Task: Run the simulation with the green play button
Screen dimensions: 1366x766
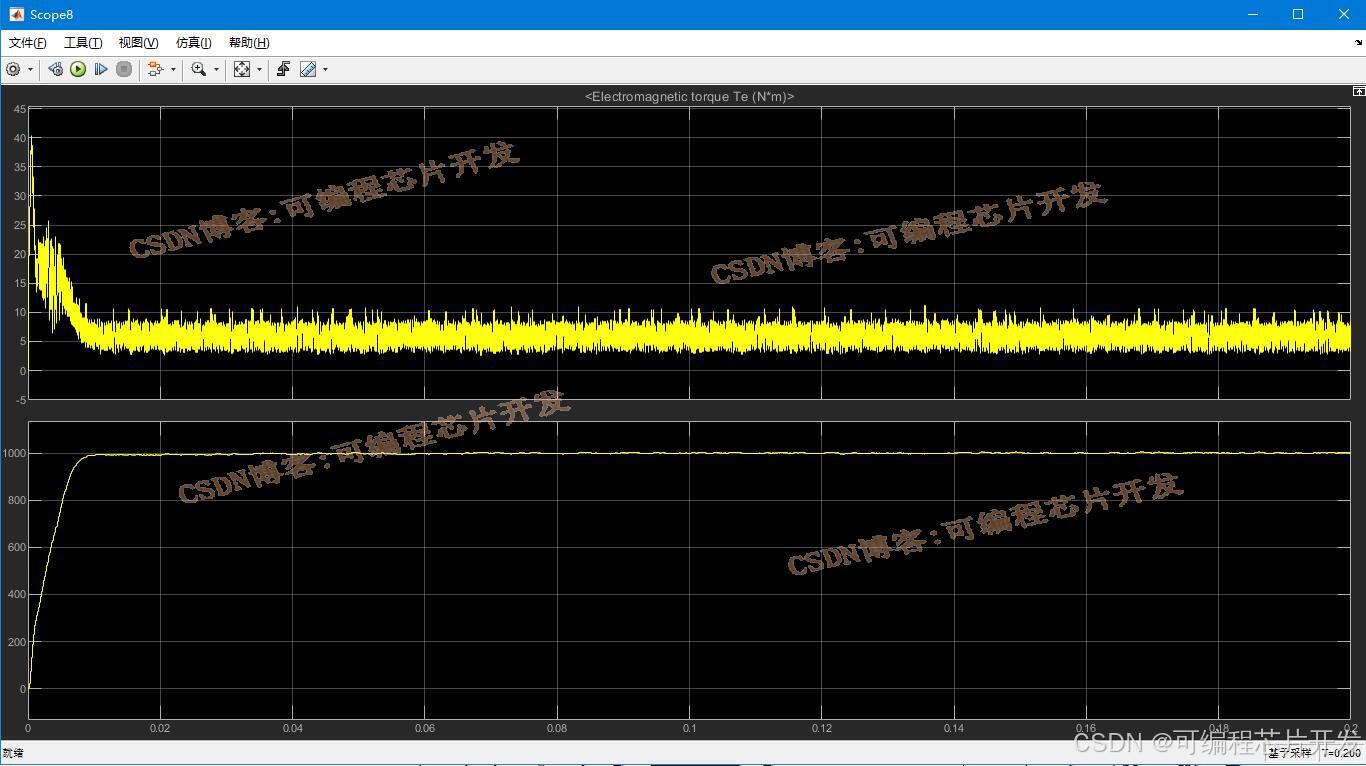Action: [78, 69]
